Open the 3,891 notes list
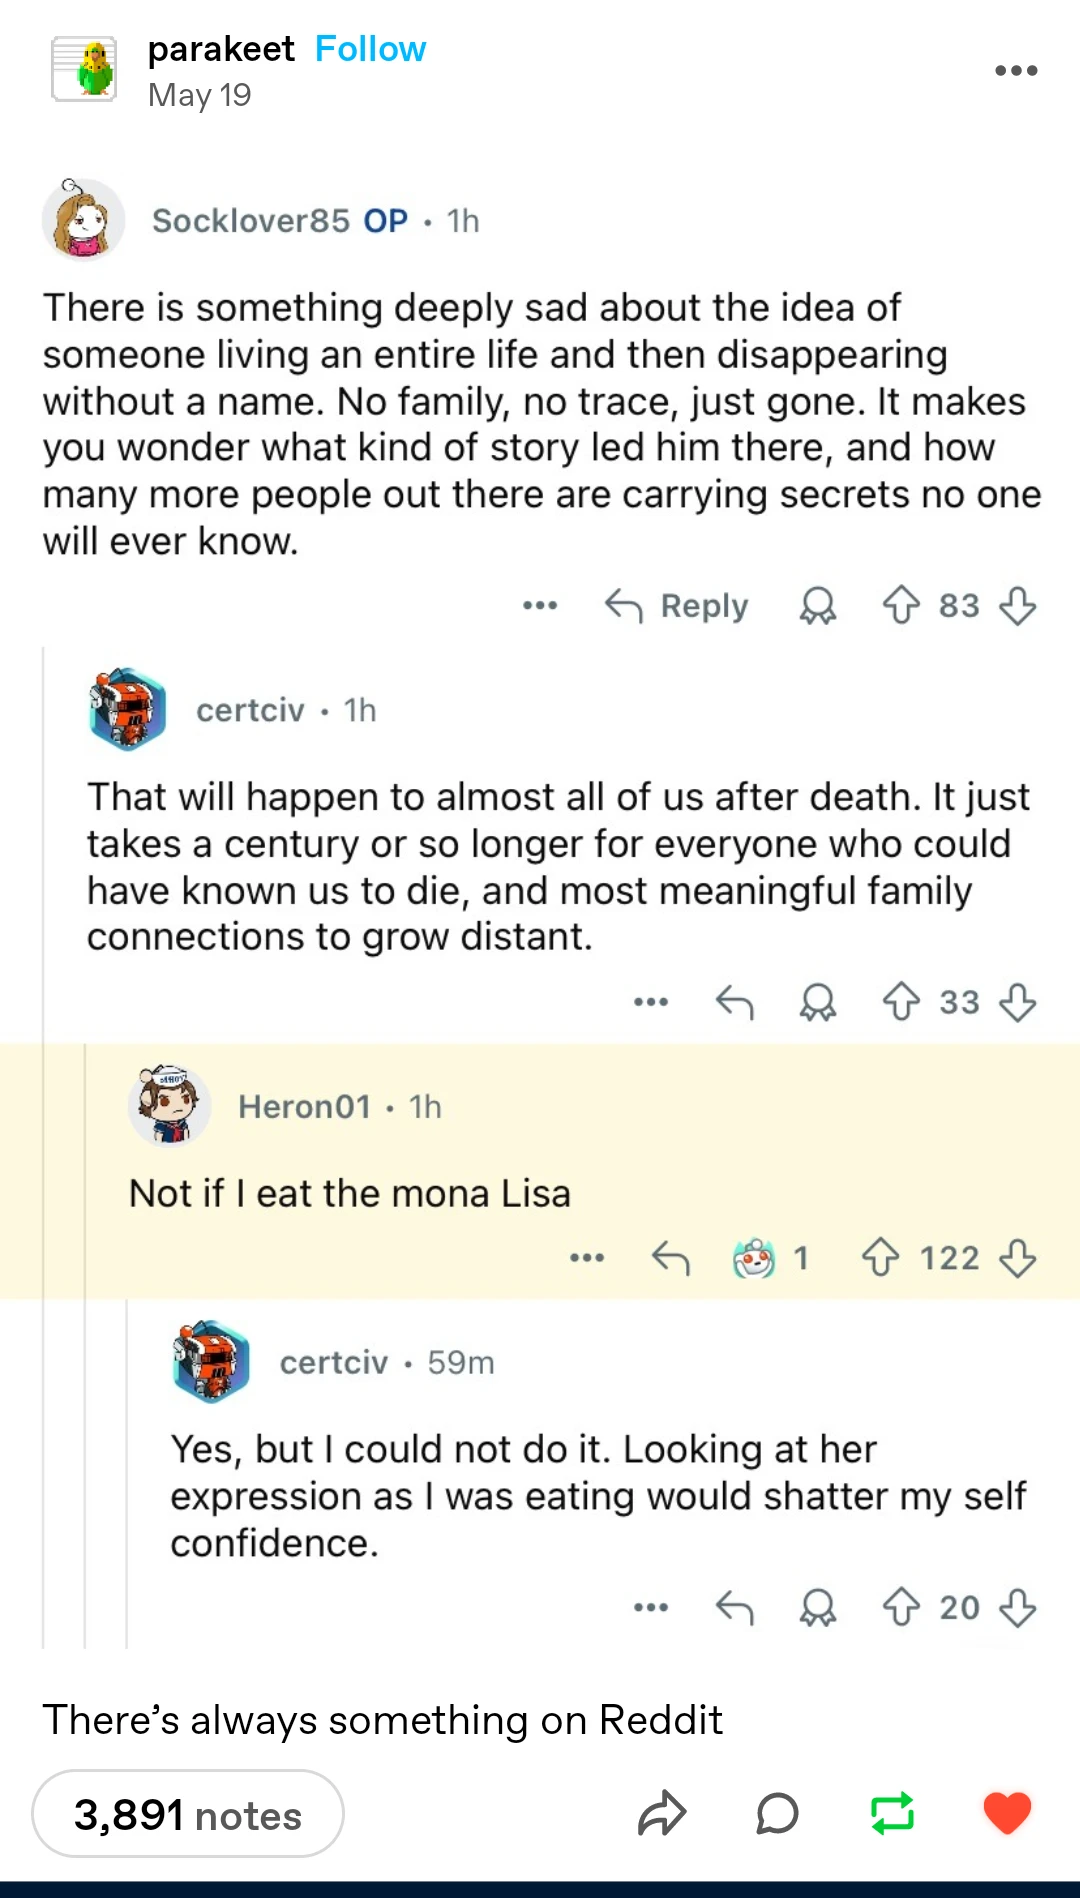 [188, 1814]
